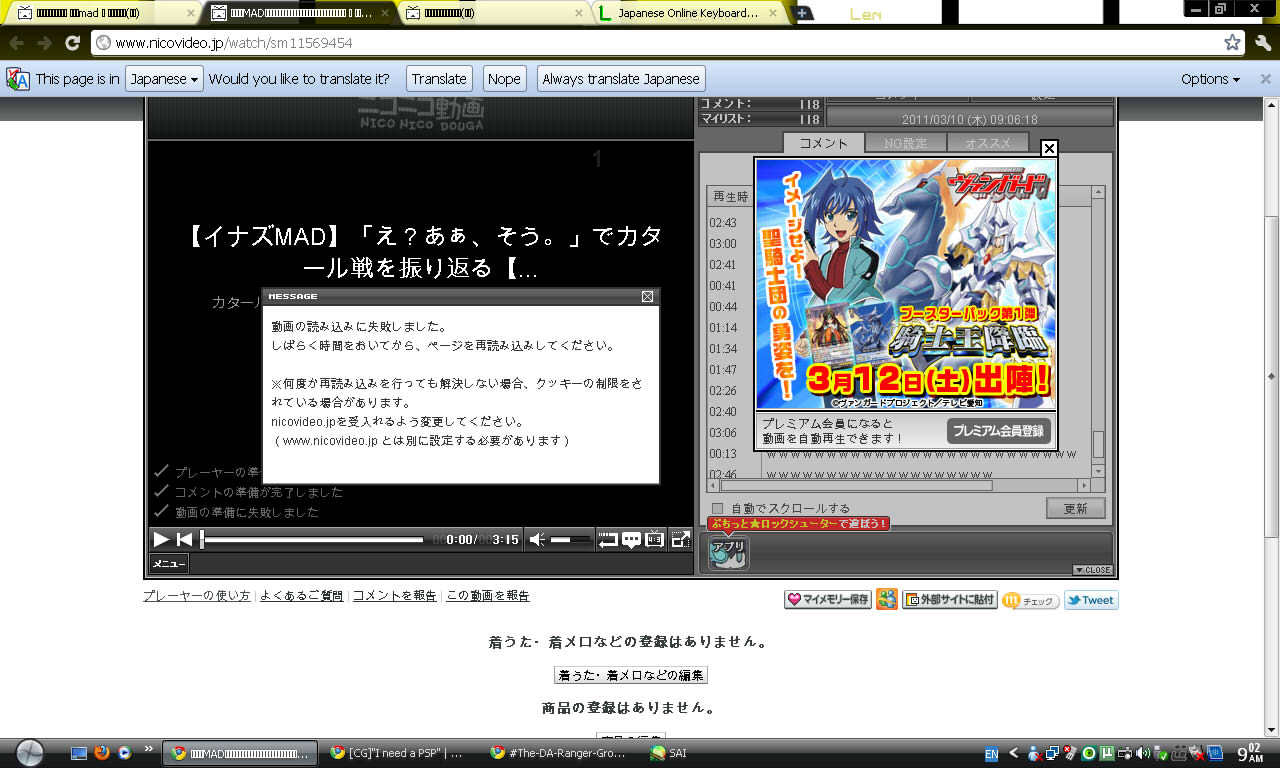Select the NG設定 tab
1280x768 pixels.
pyautogui.click(x=906, y=143)
